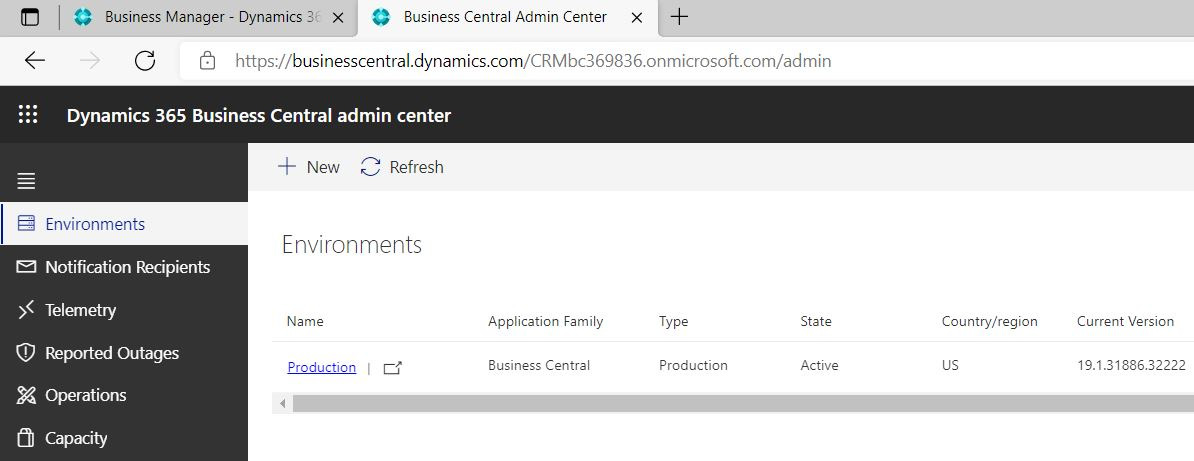Select the Active state cell

(819, 365)
